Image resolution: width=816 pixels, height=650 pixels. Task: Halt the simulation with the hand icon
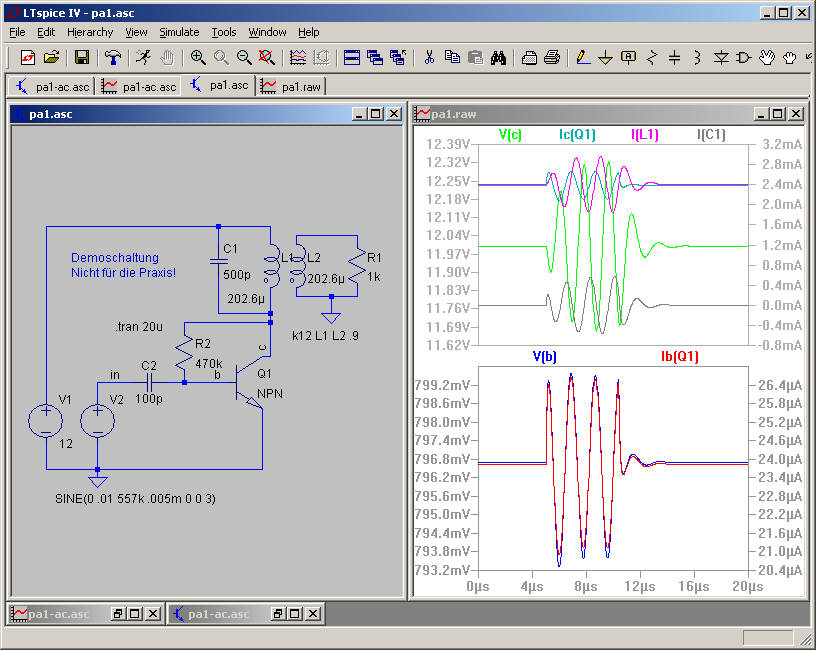(167, 57)
